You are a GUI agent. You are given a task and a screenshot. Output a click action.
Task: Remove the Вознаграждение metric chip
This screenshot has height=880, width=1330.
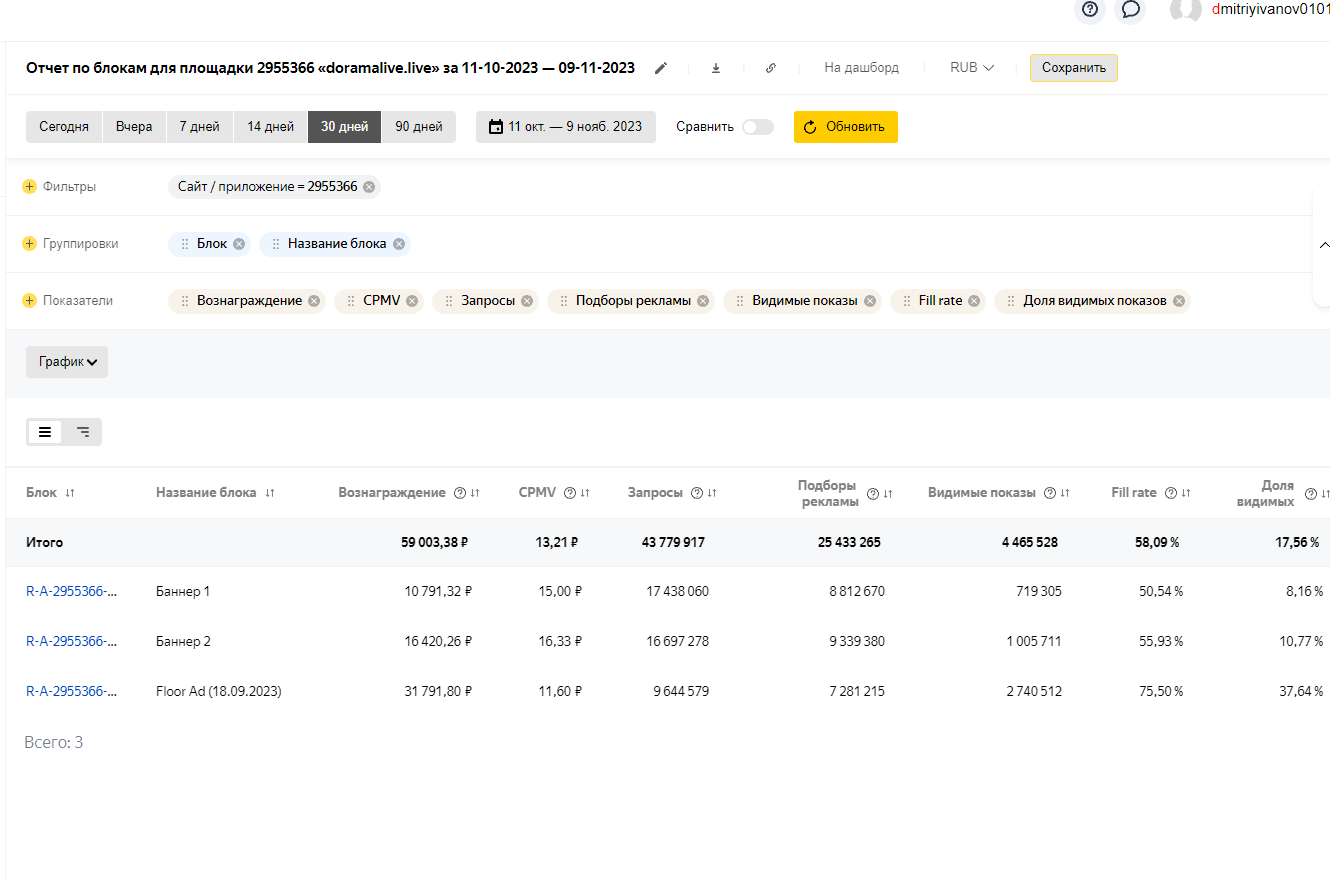click(314, 301)
